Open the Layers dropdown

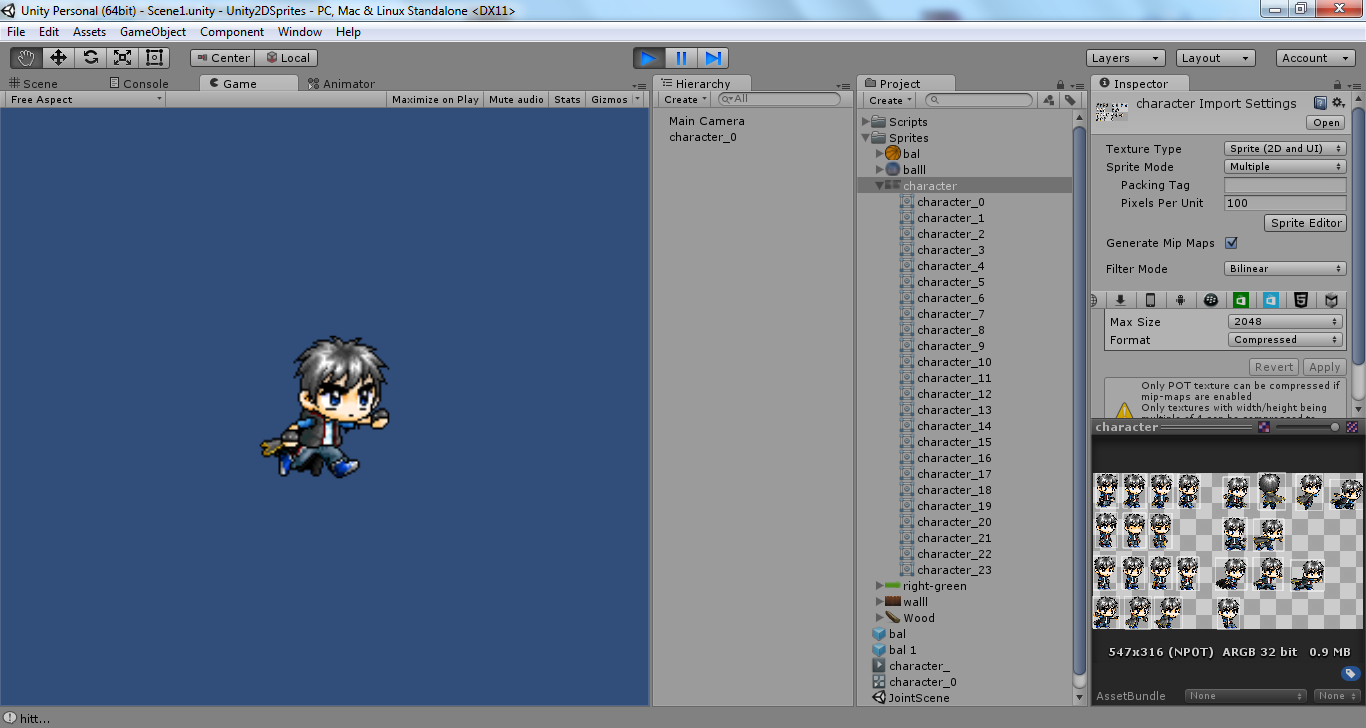tap(1125, 58)
